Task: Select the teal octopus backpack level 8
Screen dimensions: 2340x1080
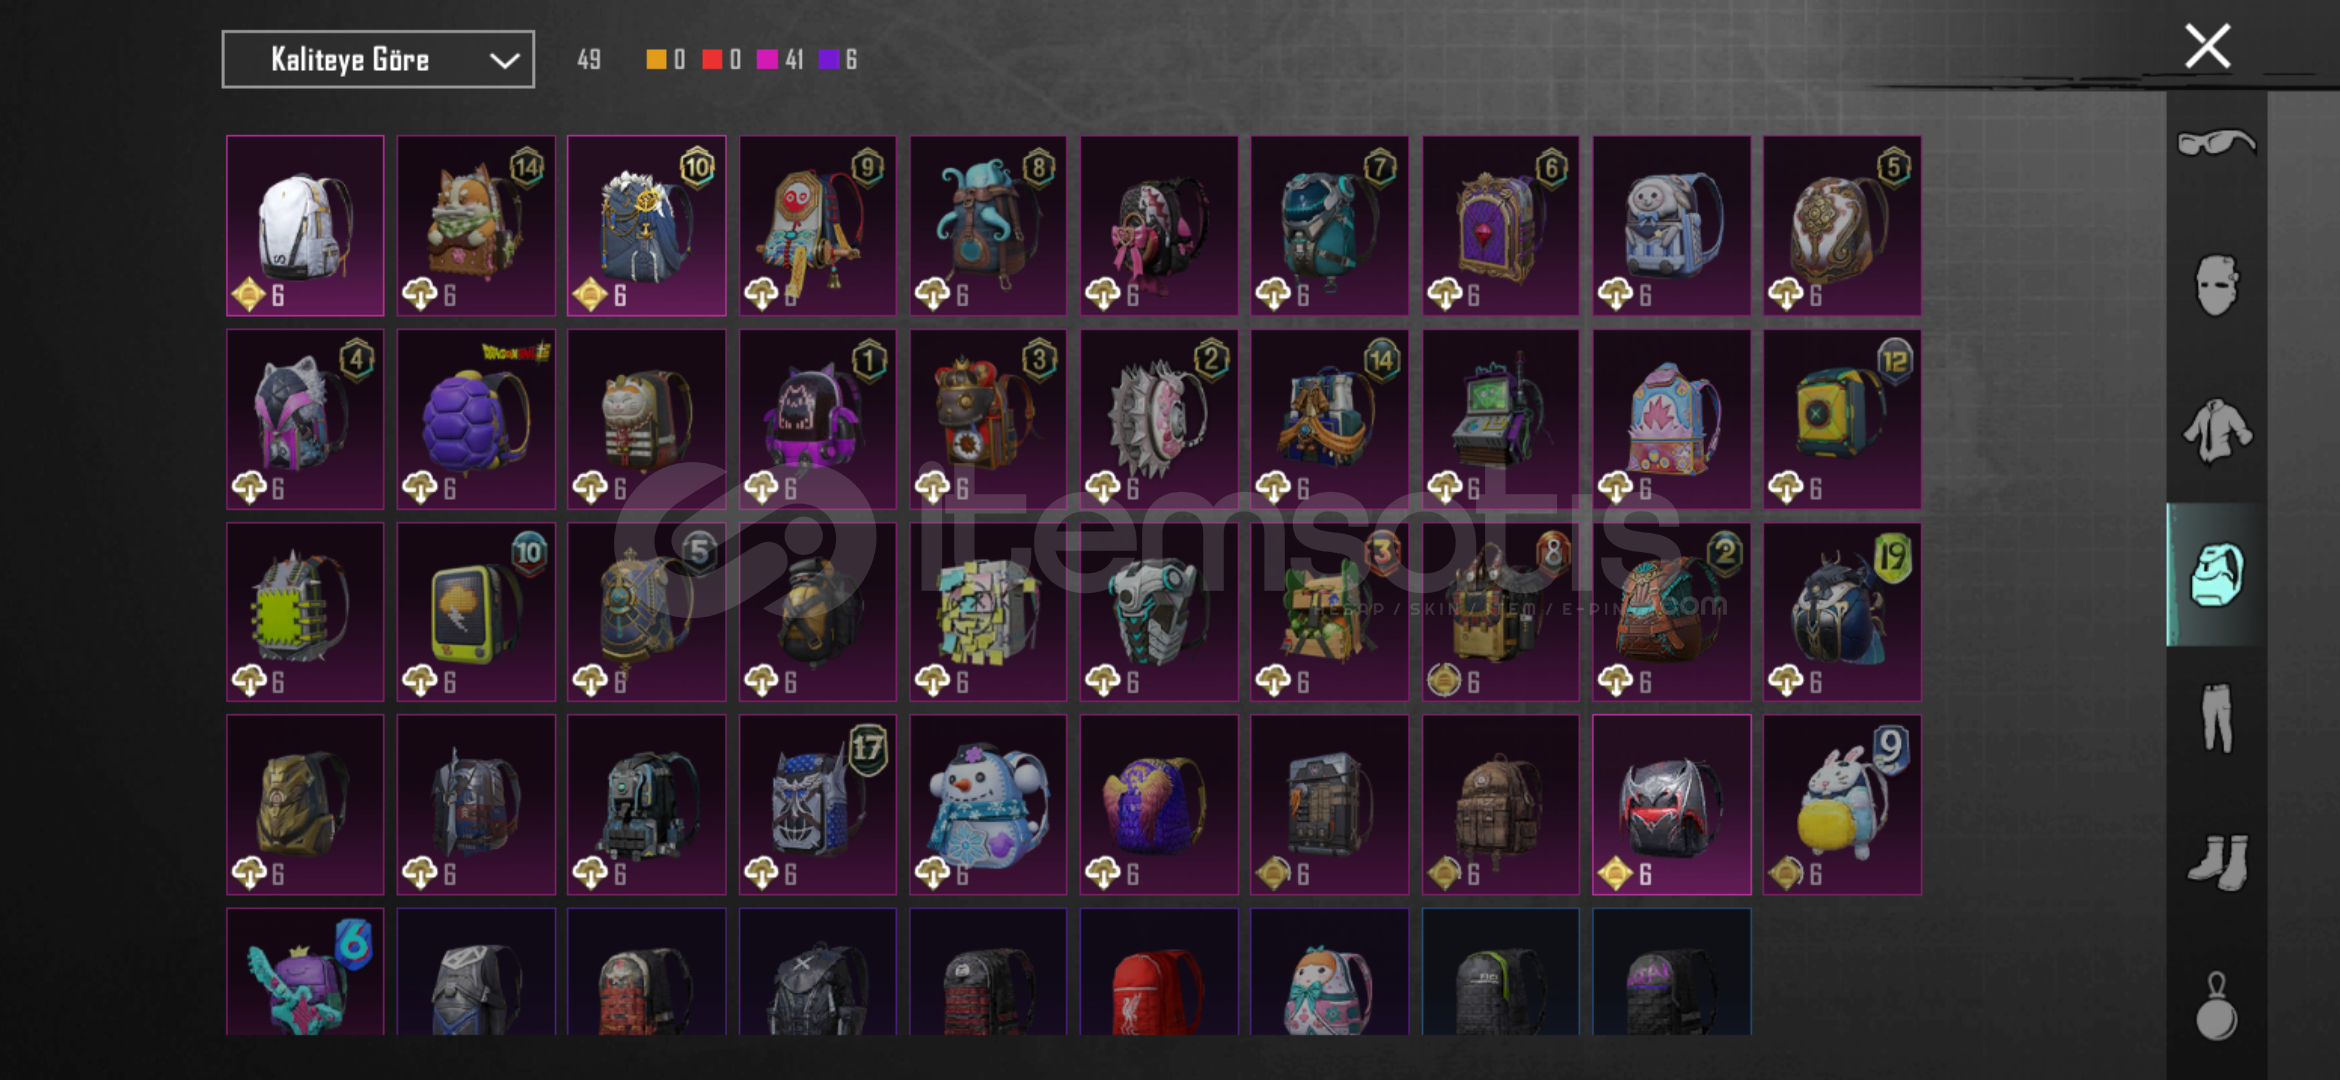Action: [988, 226]
